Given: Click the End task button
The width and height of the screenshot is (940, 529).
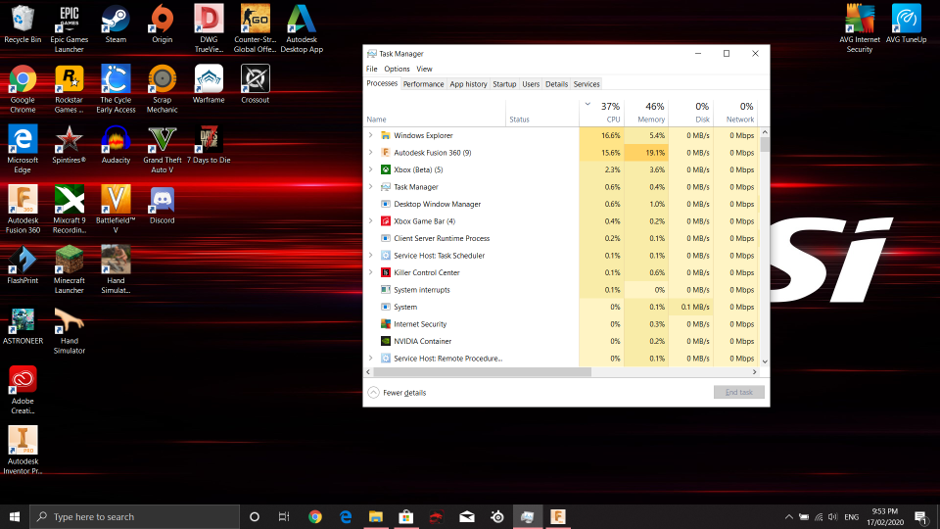Looking at the screenshot, I should point(739,392).
